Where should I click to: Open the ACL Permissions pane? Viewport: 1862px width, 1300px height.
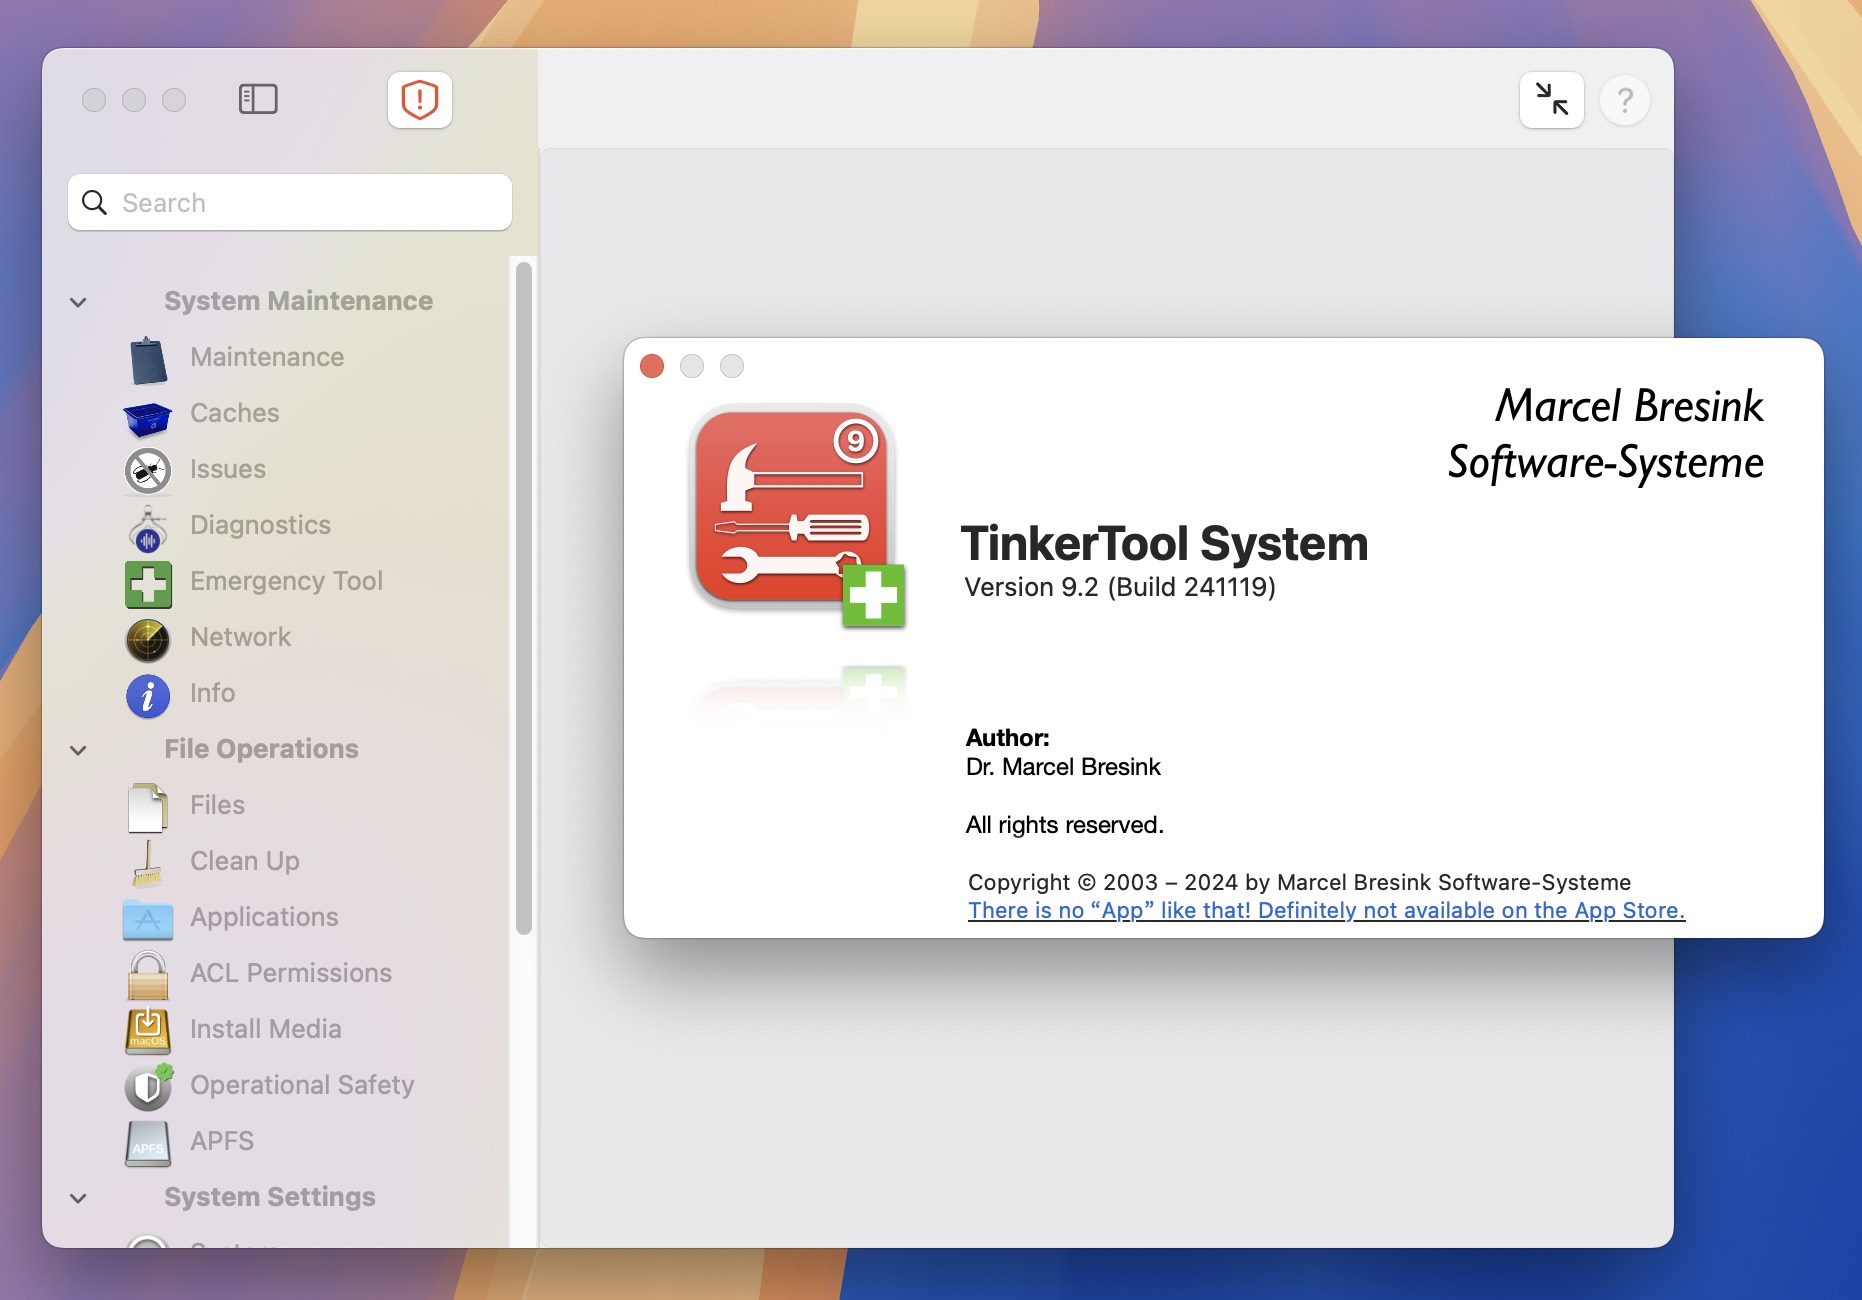290,973
